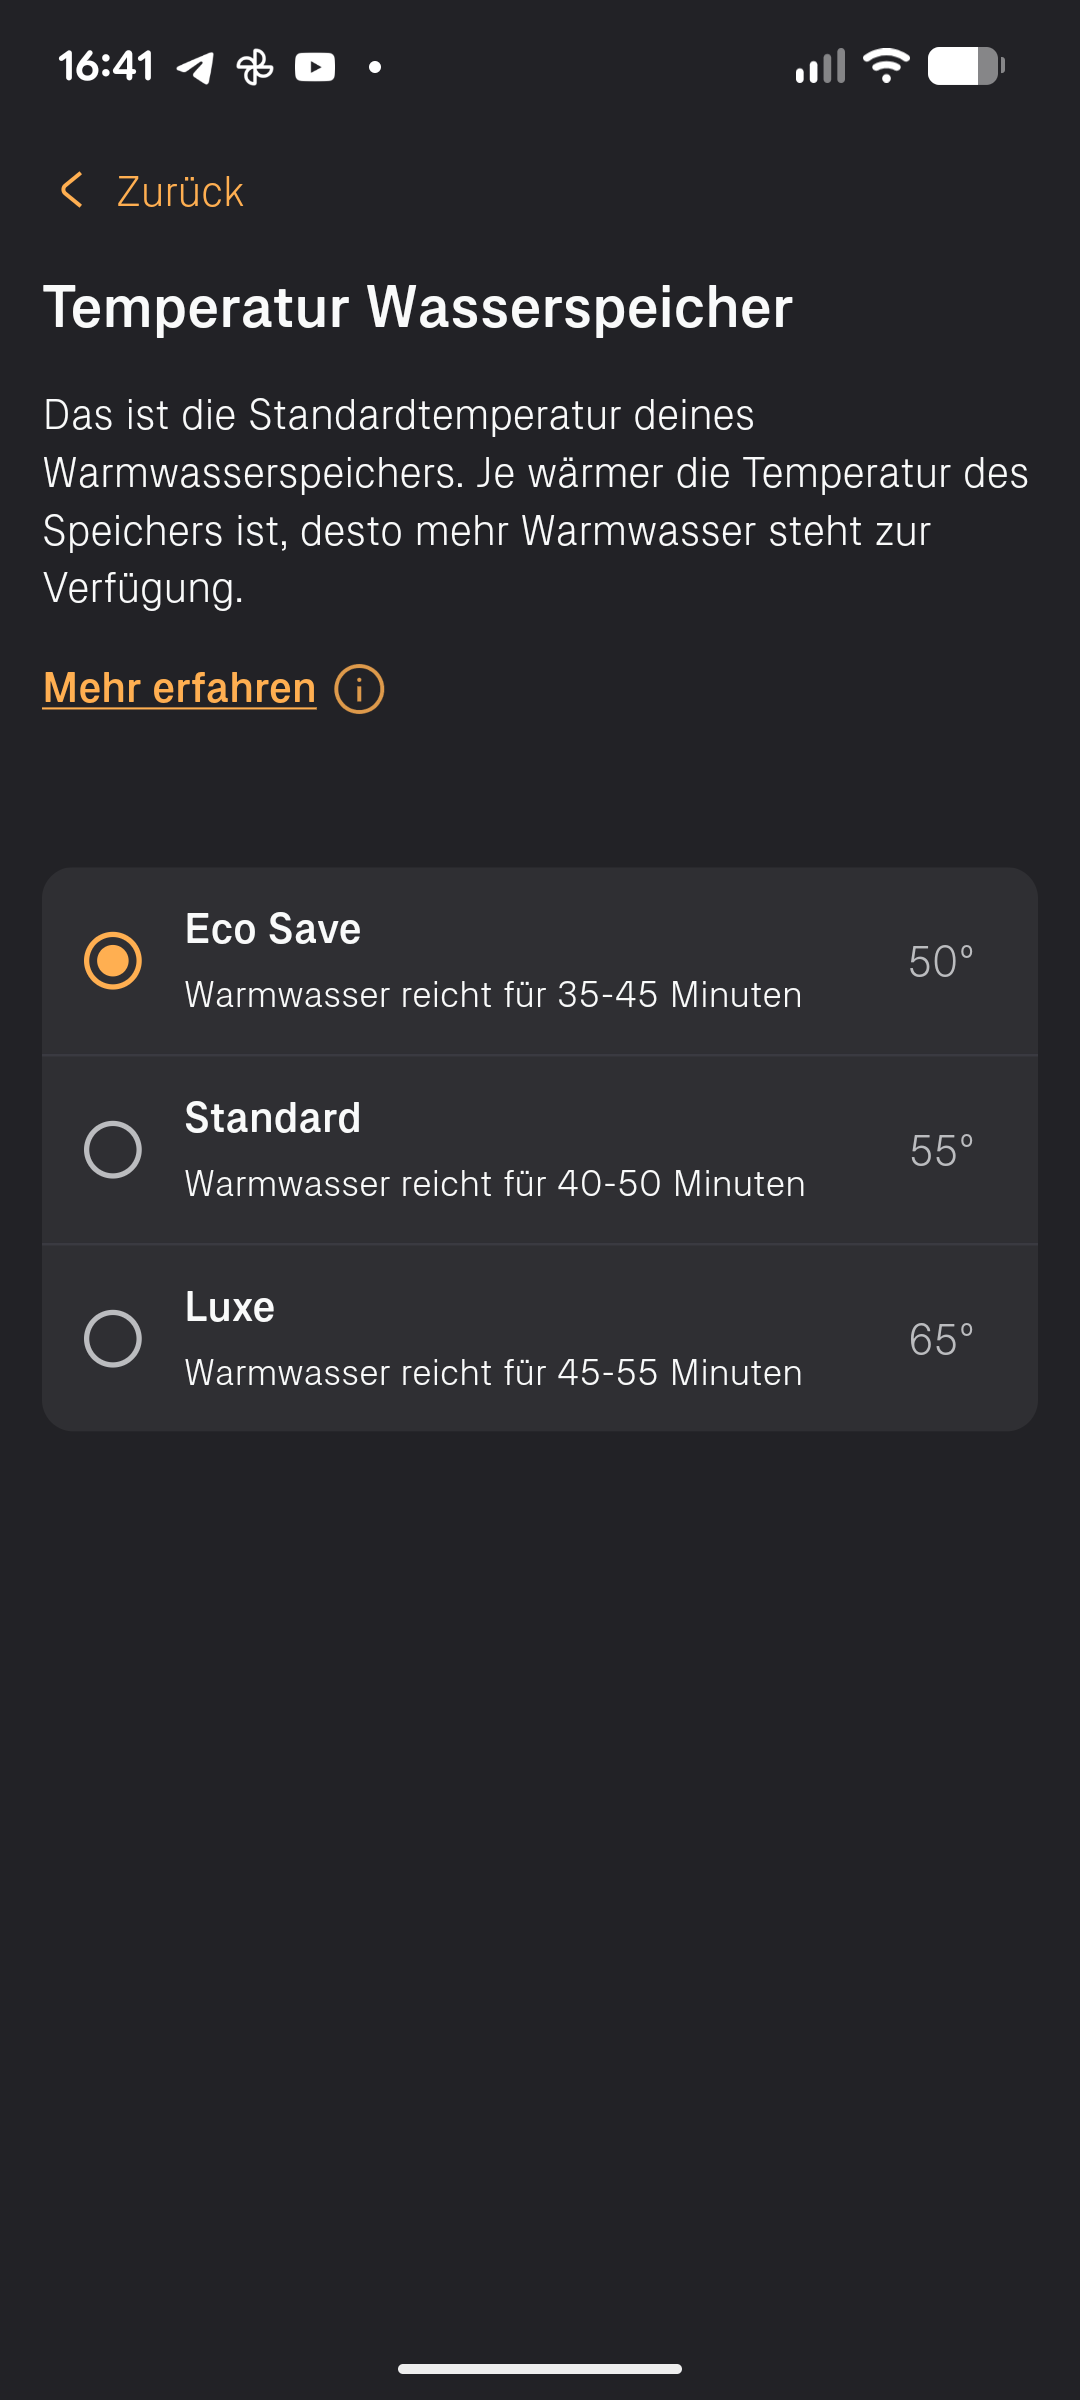Choose the Luxe option title

click(x=230, y=1307)
